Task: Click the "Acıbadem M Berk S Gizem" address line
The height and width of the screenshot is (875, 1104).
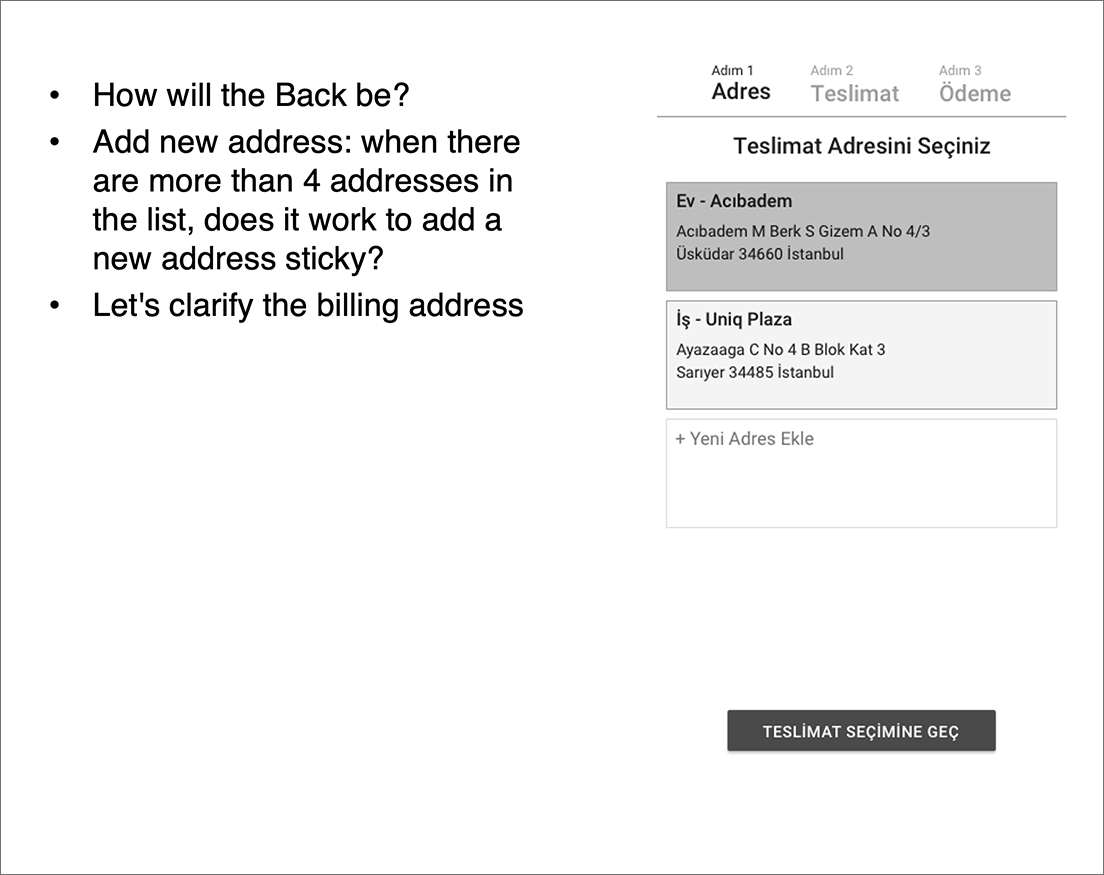Action: pos(802,231)
